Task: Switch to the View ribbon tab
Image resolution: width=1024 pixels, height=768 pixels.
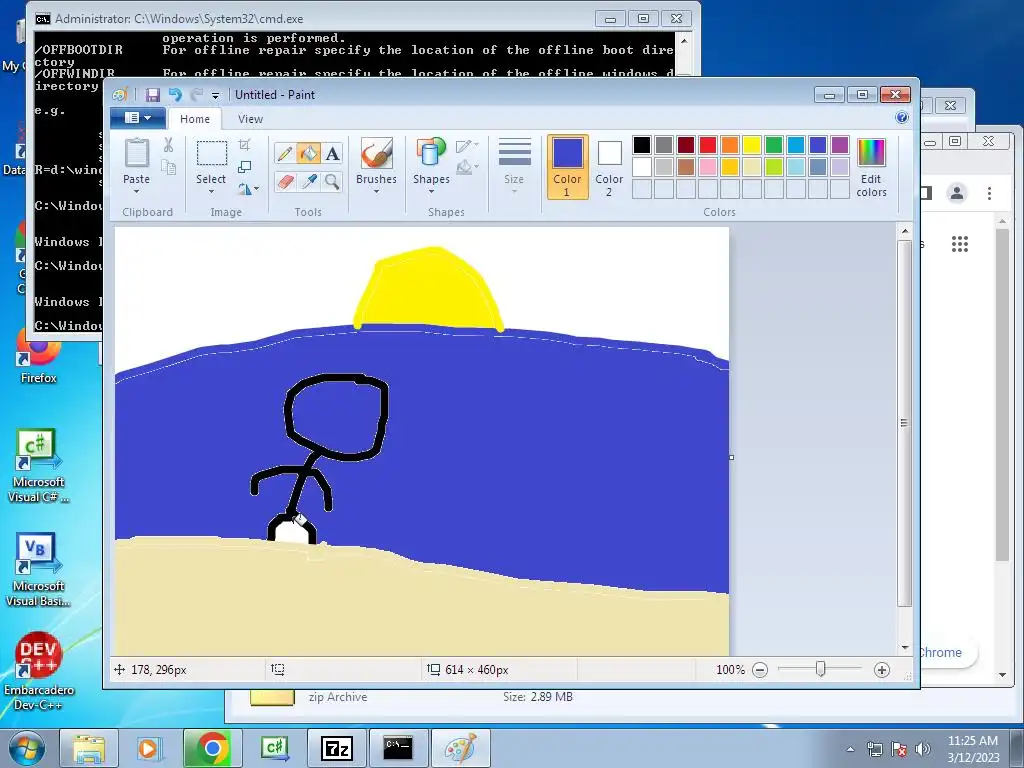Action: [x=250, y=119]
